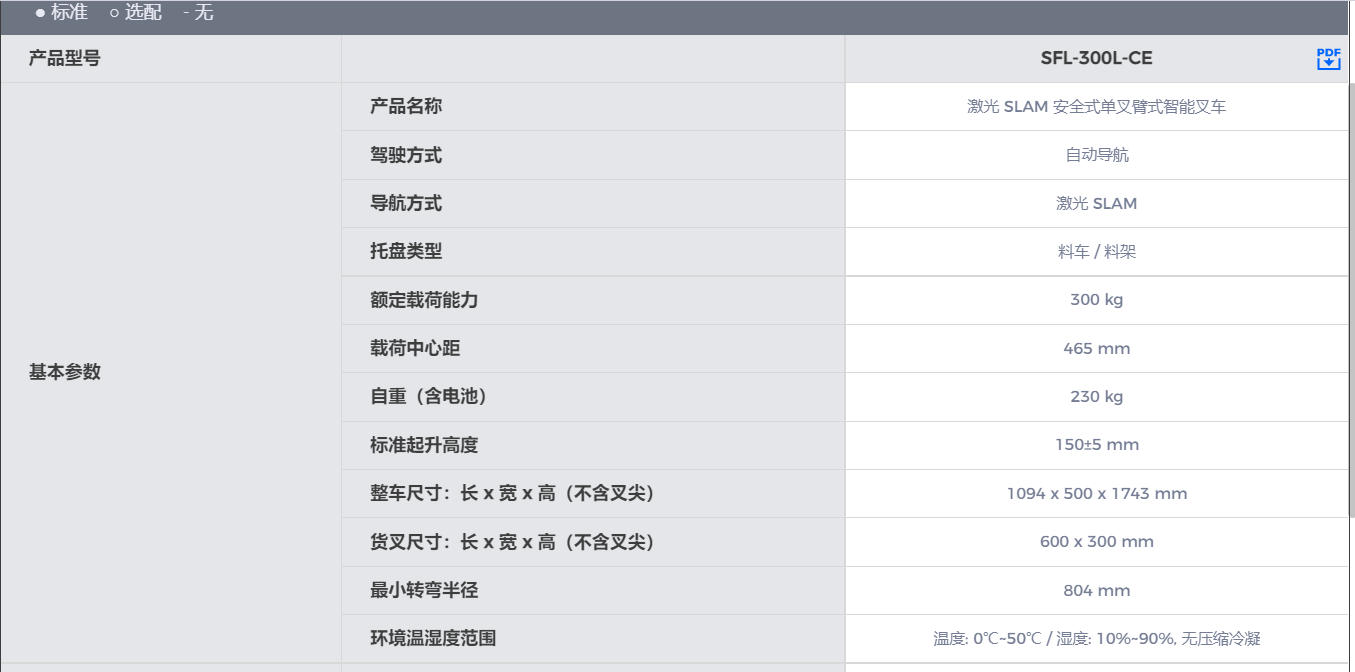This screenshot has height=672, width=1355.
Task: Click the 150±5 mm lift height value
Action: click(x=1096, y=445)
